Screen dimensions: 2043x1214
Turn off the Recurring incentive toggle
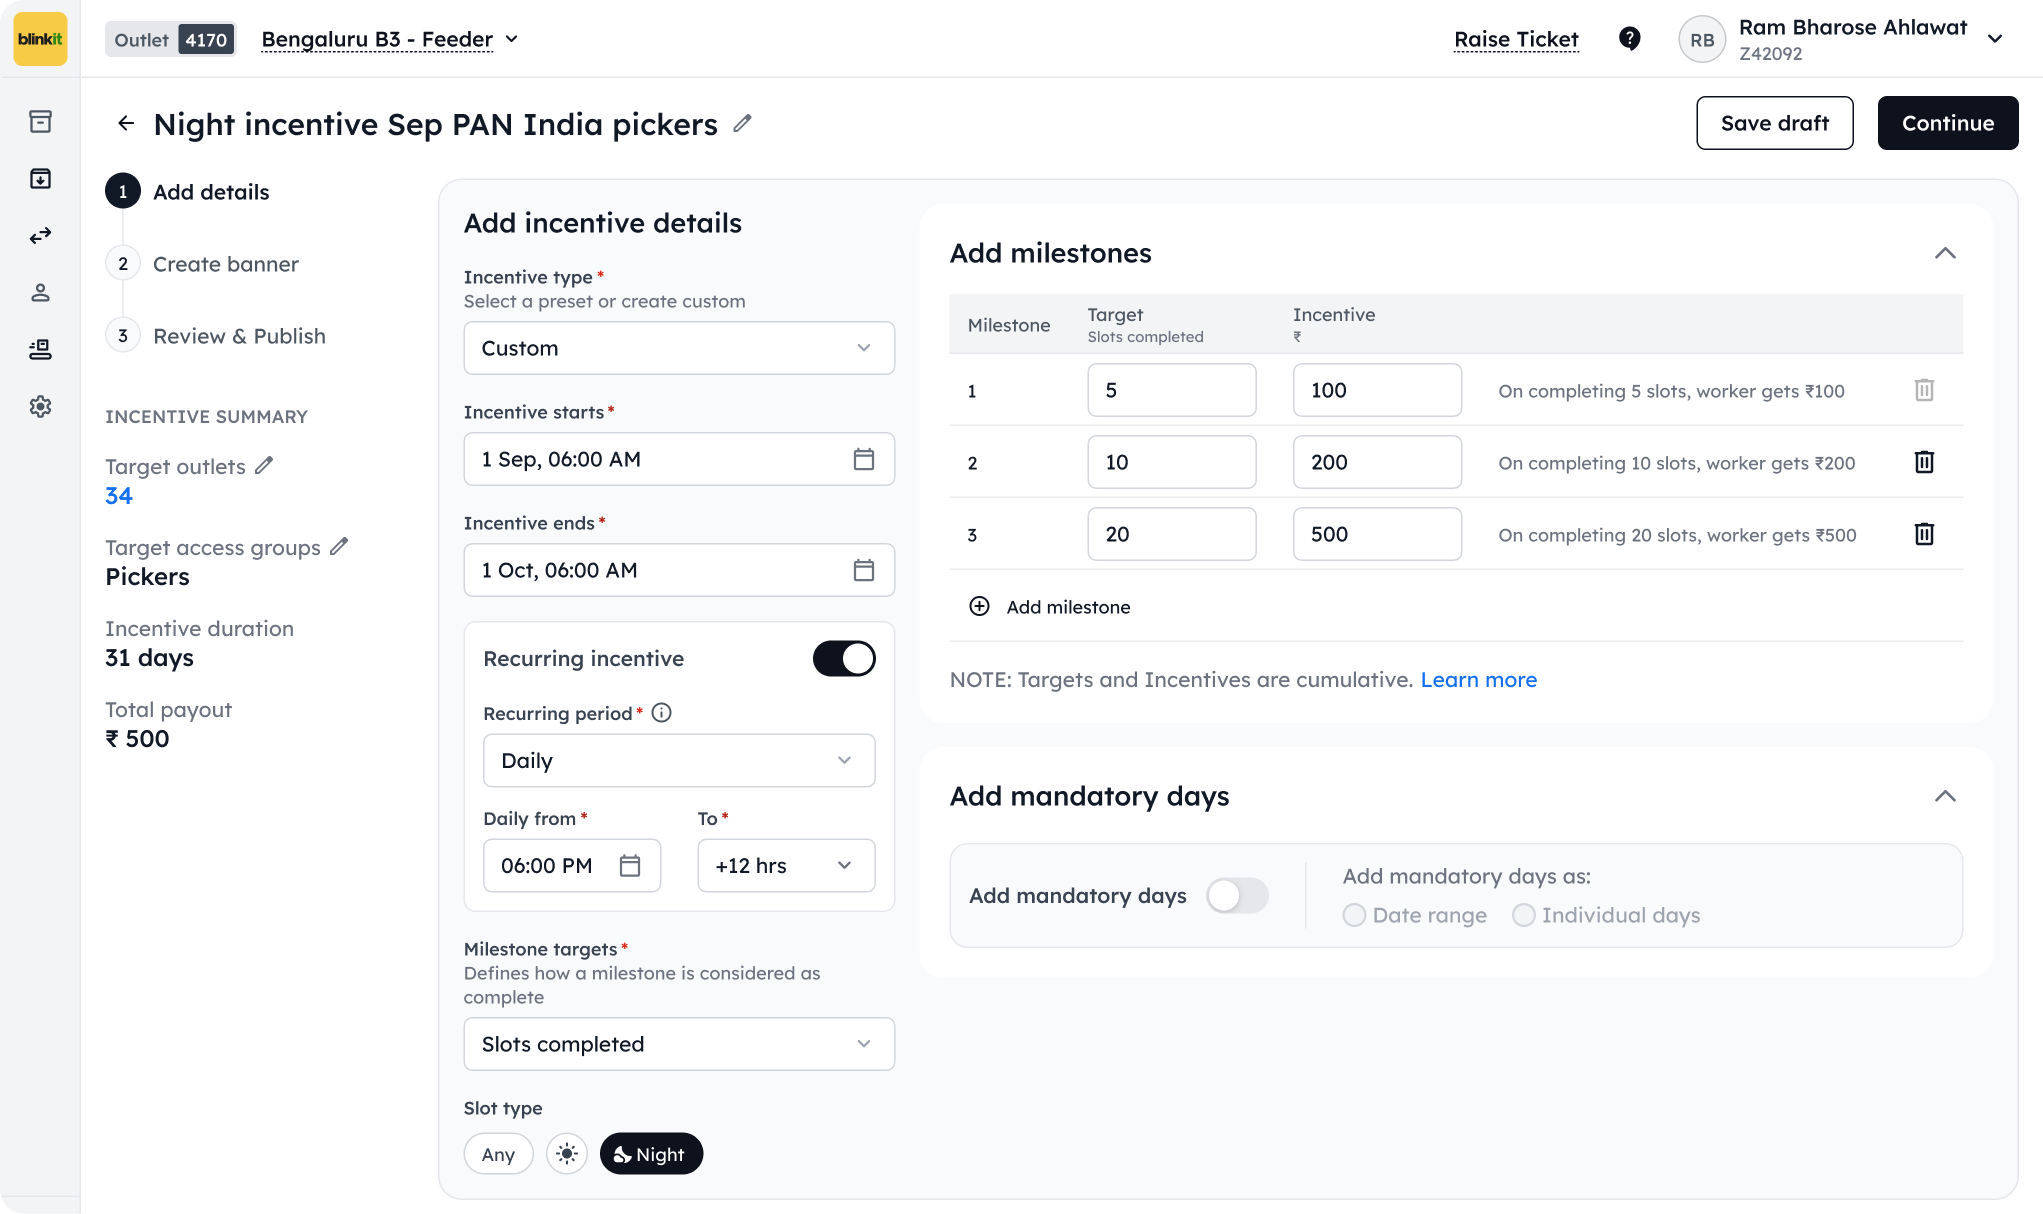click(x=844, y=658)
